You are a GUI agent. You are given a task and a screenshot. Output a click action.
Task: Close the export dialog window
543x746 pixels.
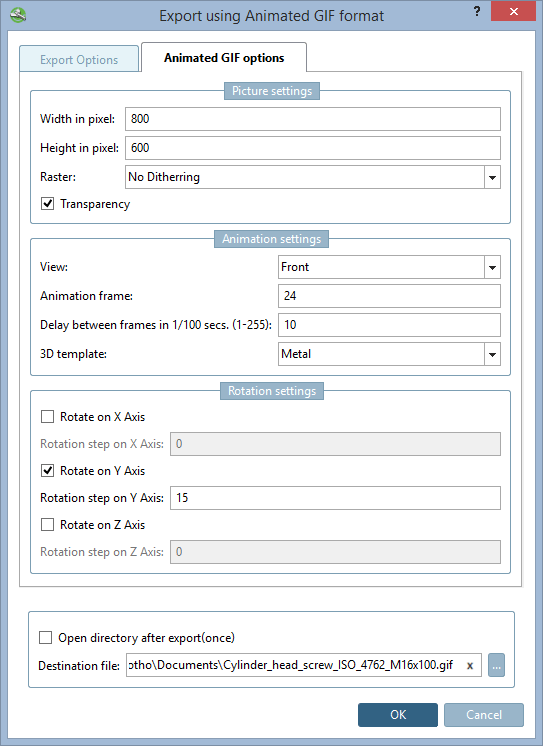(513, 11)
